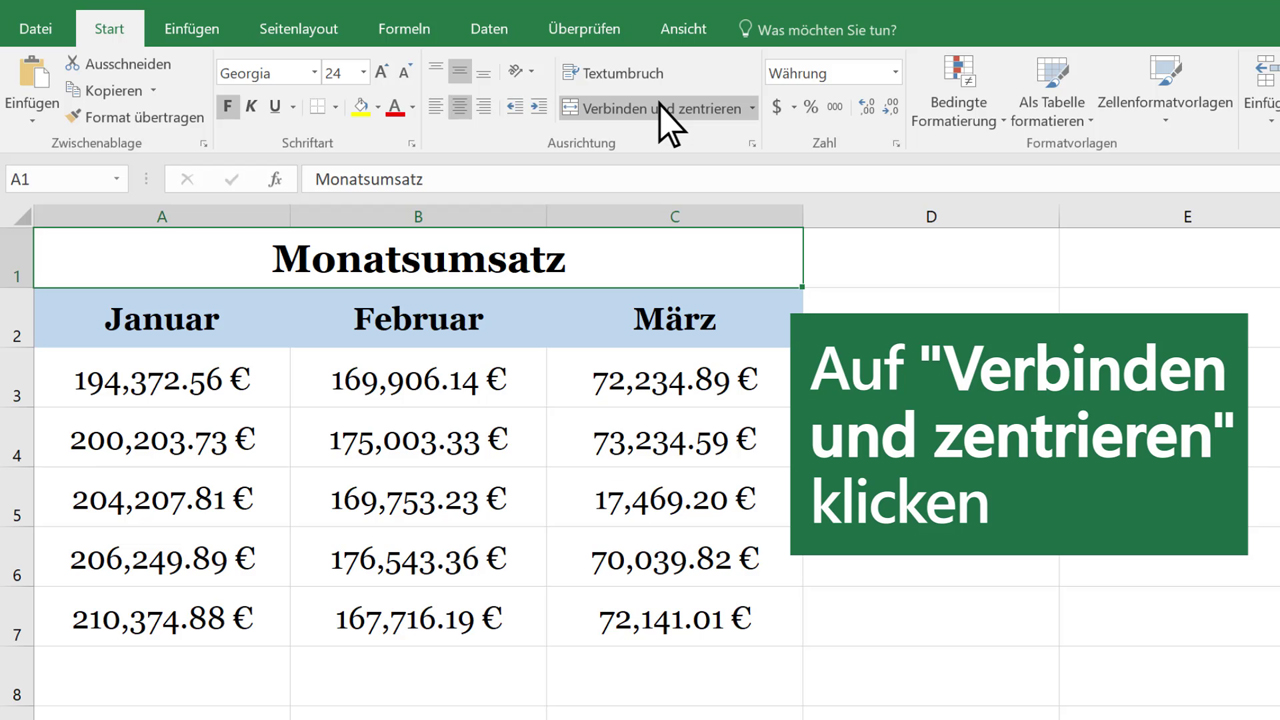
Task: Switch to the Überprüfen tab
Action: click(584, 29)
